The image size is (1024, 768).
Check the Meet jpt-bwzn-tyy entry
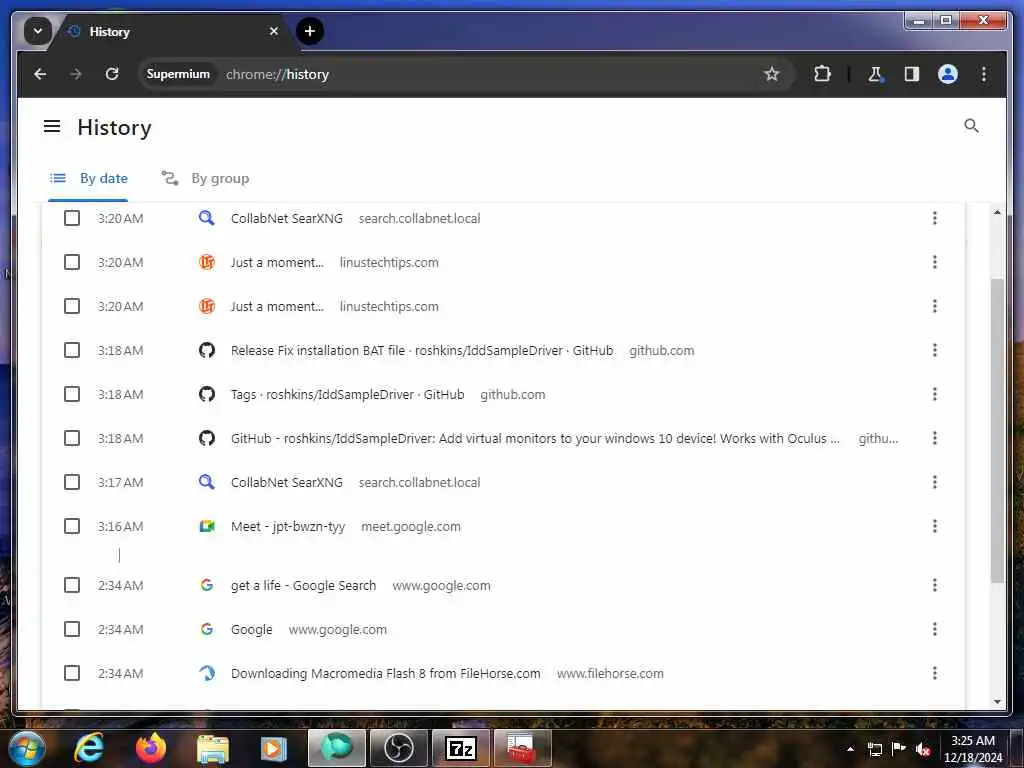72,526
